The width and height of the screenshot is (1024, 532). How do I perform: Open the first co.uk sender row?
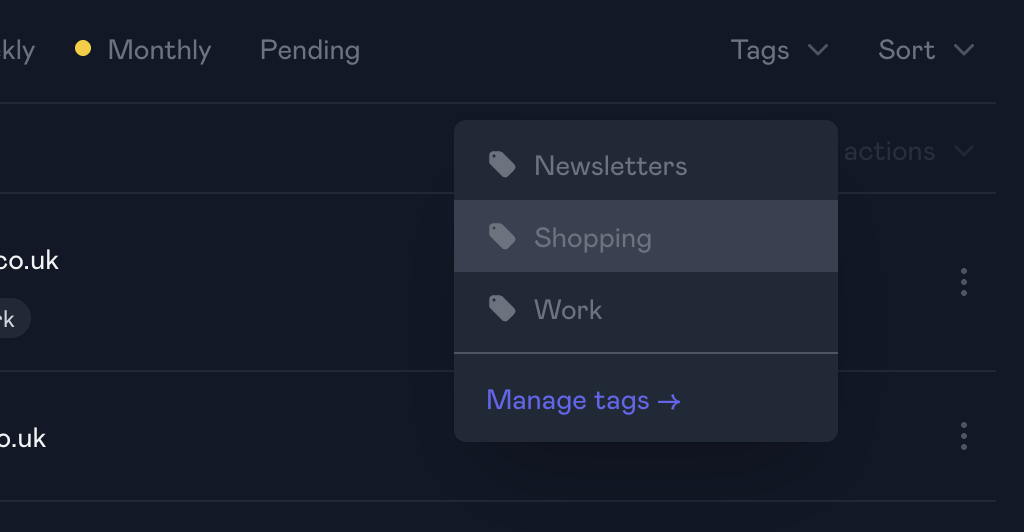[x=29, y=261]
